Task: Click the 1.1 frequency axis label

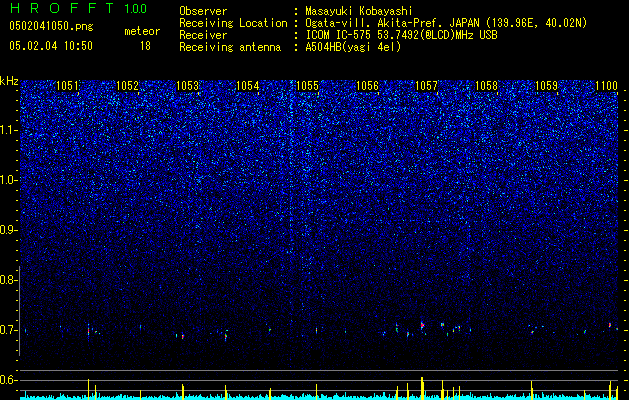Action: coord(8,130)
